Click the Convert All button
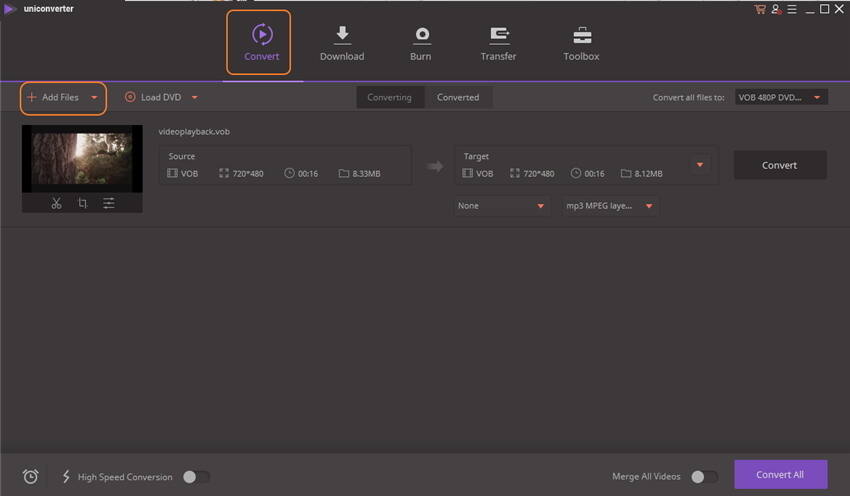 781,475
